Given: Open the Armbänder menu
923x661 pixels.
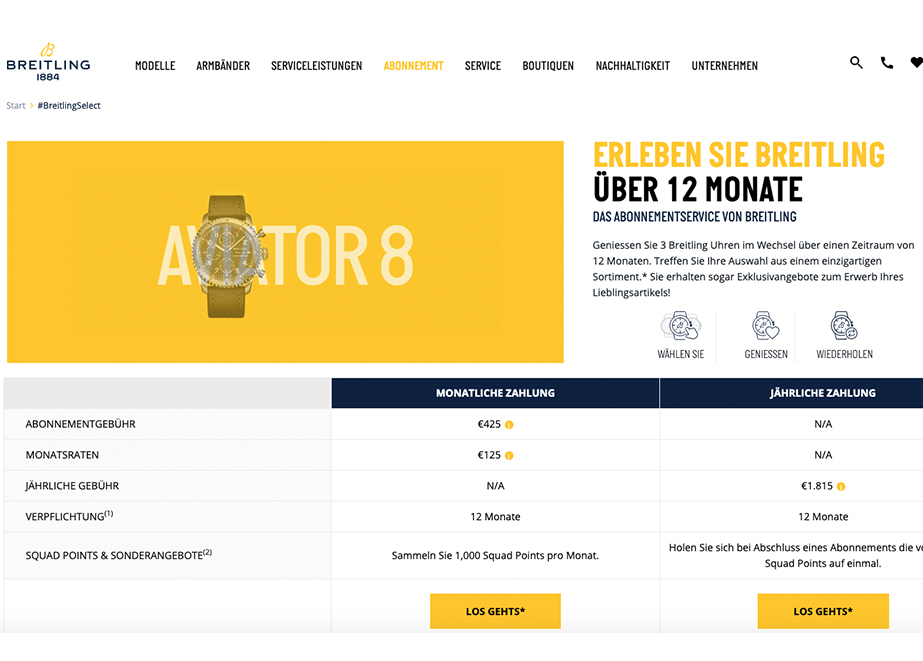Looking at the screenshot, I should 223,66.
